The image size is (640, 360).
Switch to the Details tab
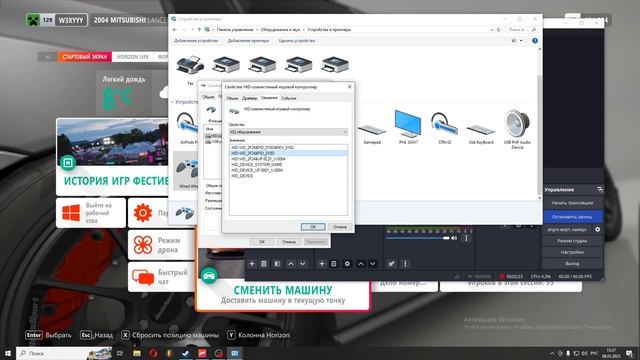pos(269,98)
